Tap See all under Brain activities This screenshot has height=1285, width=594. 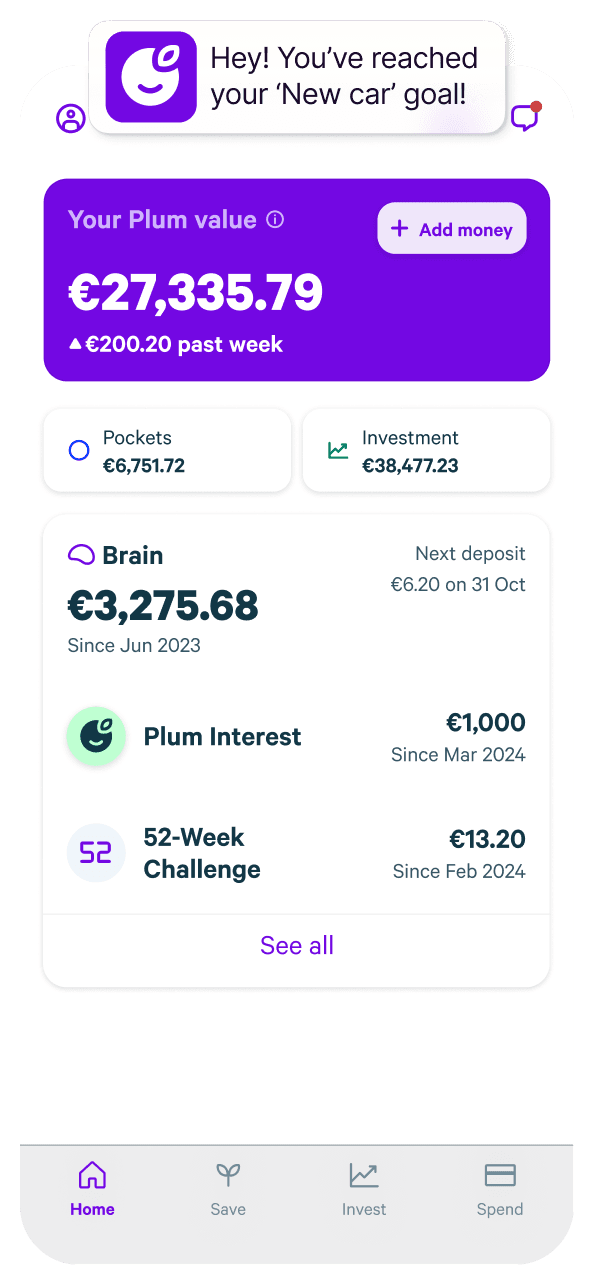pyautogui.click(x=296, y=944)
